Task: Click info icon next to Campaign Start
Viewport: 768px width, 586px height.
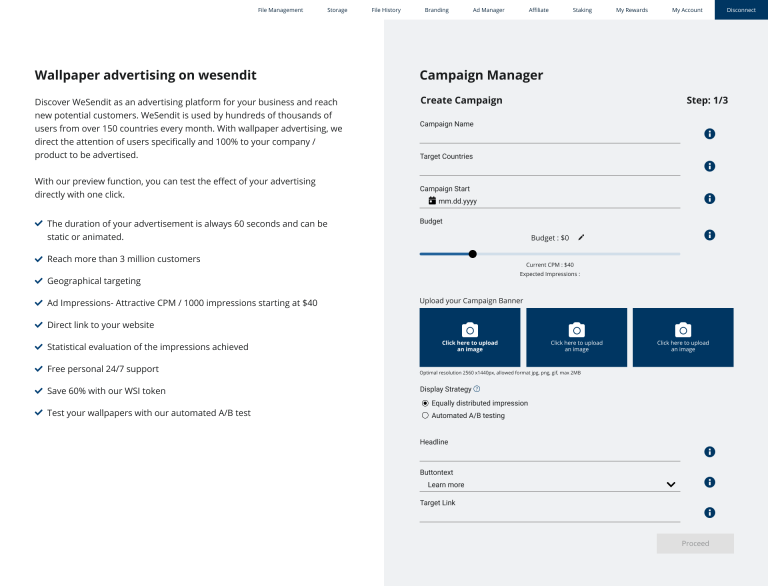Action: (709, 198)
